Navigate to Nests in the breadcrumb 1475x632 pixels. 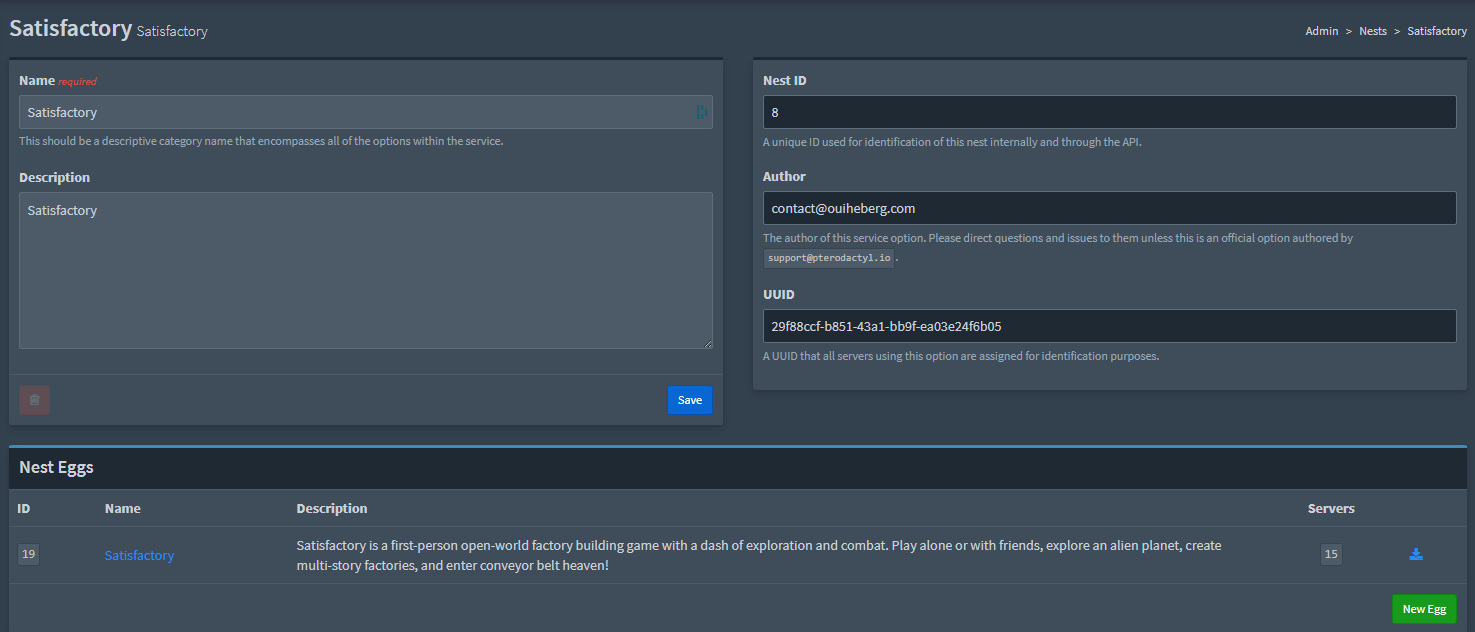(1372, 31)
